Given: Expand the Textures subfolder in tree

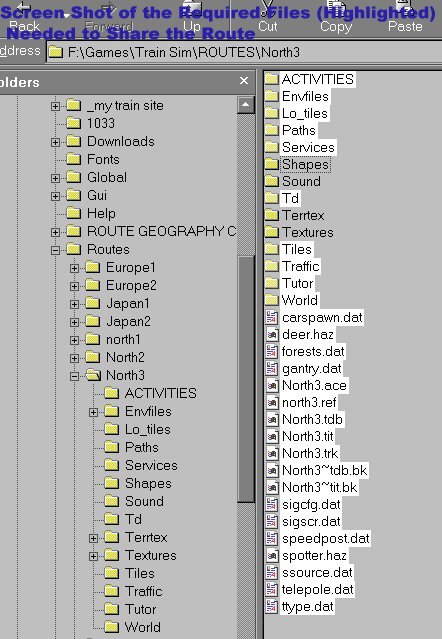Looking at the screenshot, I should pyautogui.click(x=93, y=556).
